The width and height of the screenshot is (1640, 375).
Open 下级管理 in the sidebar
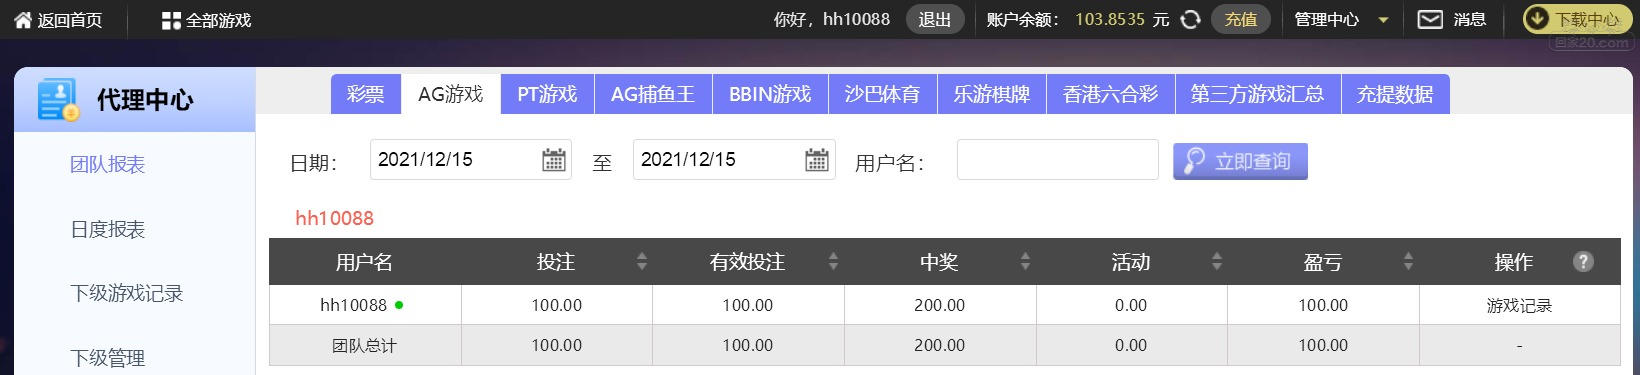(x=107, y=358)
